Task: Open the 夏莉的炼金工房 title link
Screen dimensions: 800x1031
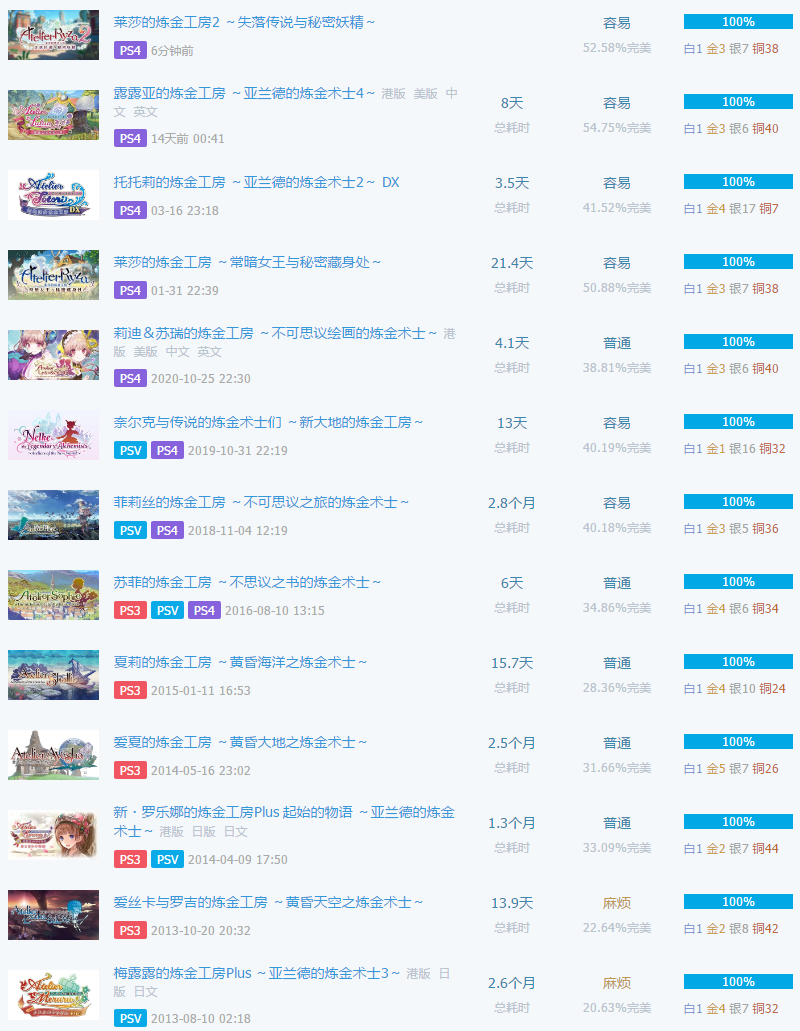Action: (241, 662)
